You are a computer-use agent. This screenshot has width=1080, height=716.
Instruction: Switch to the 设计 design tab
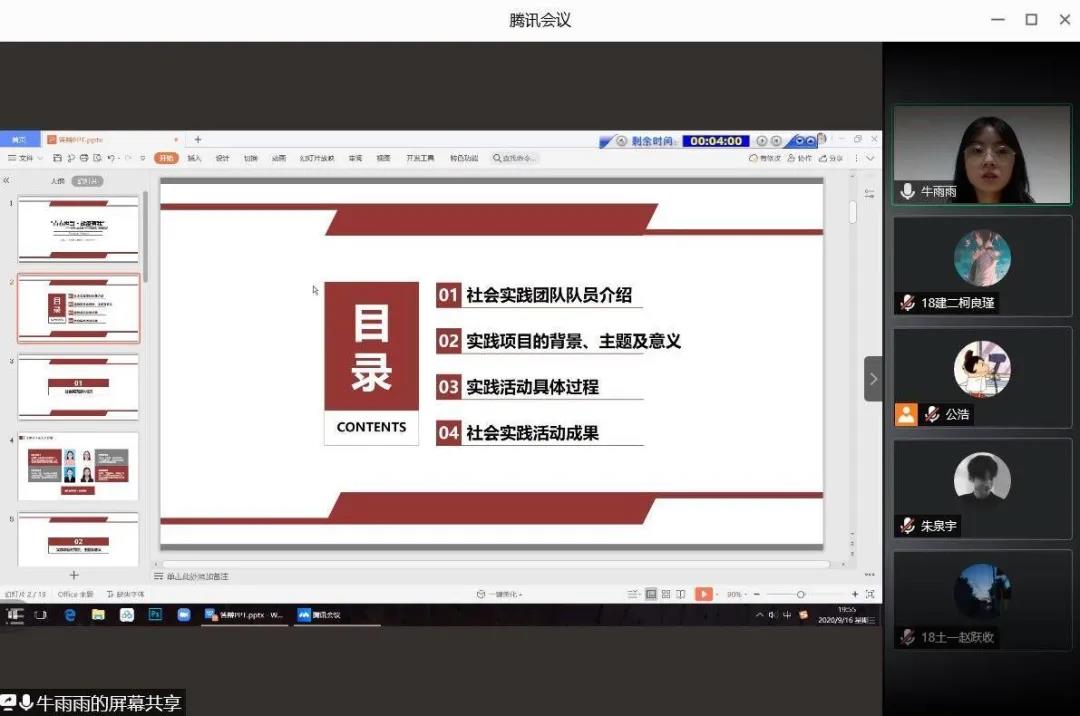click(222, 158)
